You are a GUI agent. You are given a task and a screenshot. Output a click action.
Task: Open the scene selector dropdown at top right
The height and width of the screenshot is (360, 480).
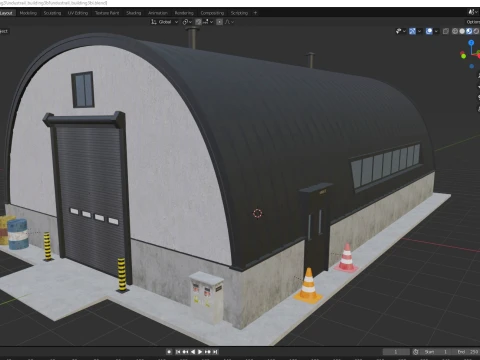click(x=472, y=12)
